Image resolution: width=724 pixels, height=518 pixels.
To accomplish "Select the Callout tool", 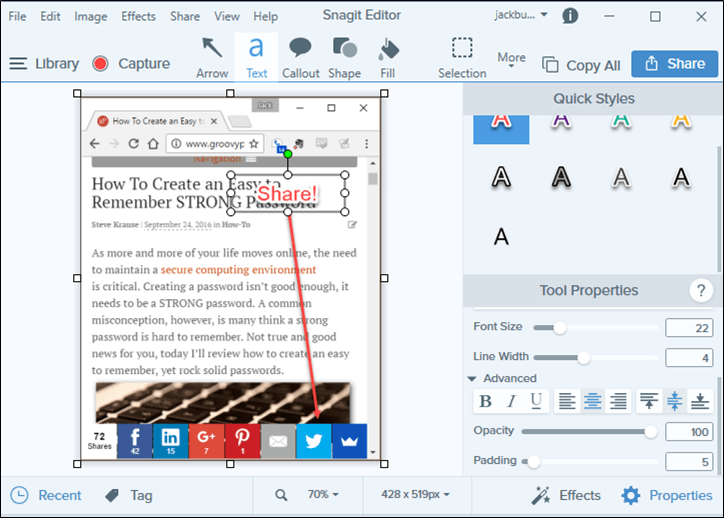I will 301,58.
